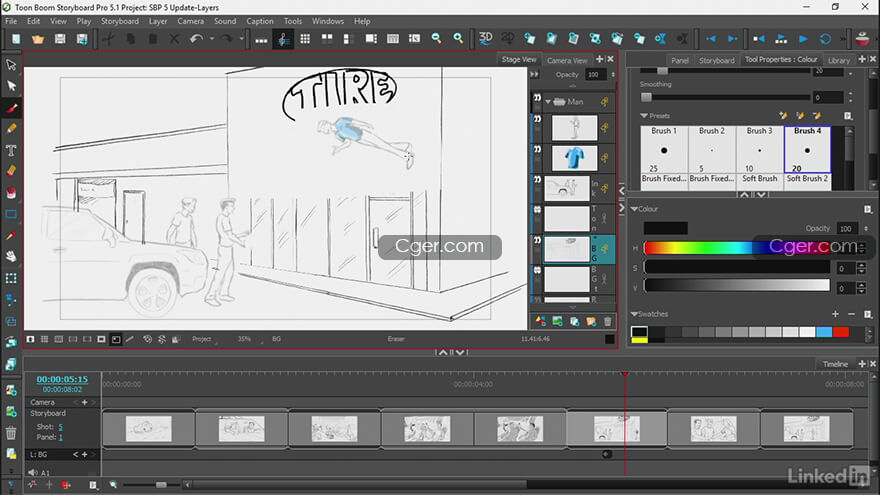Enable 3D mode with the 3D icon
The height and width of the screenshot is (495, 880).
485,39
